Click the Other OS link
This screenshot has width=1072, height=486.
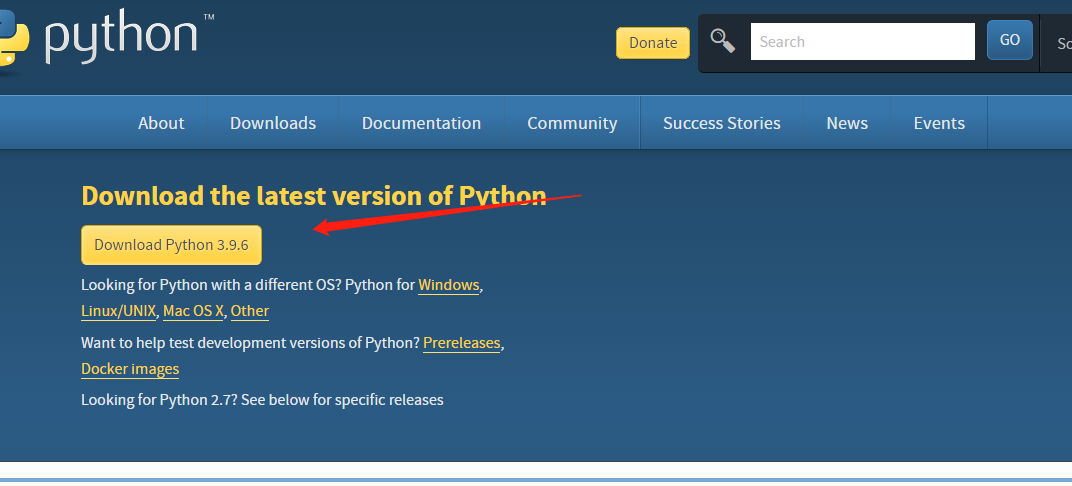point(250,311)
